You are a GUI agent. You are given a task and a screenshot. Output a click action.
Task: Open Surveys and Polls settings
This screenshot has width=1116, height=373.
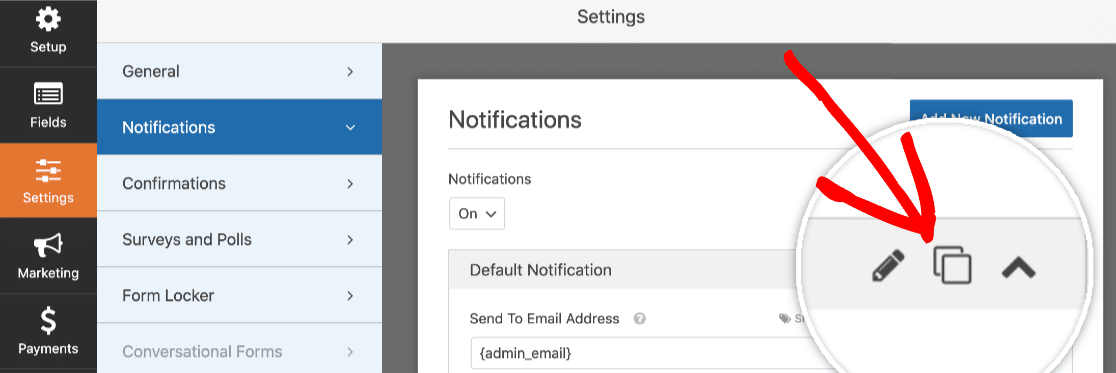[x=239, y=239]
